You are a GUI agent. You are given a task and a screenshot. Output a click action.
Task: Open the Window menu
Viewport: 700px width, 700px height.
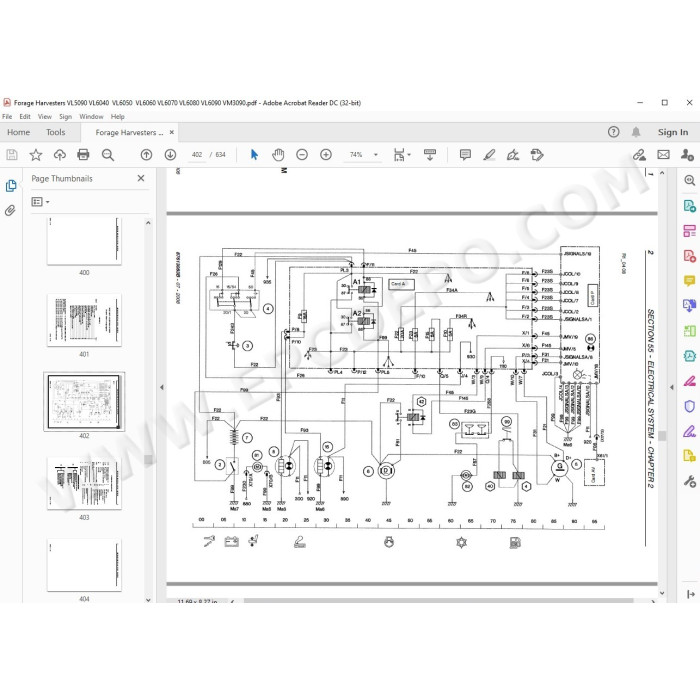[x=91, y=117]
